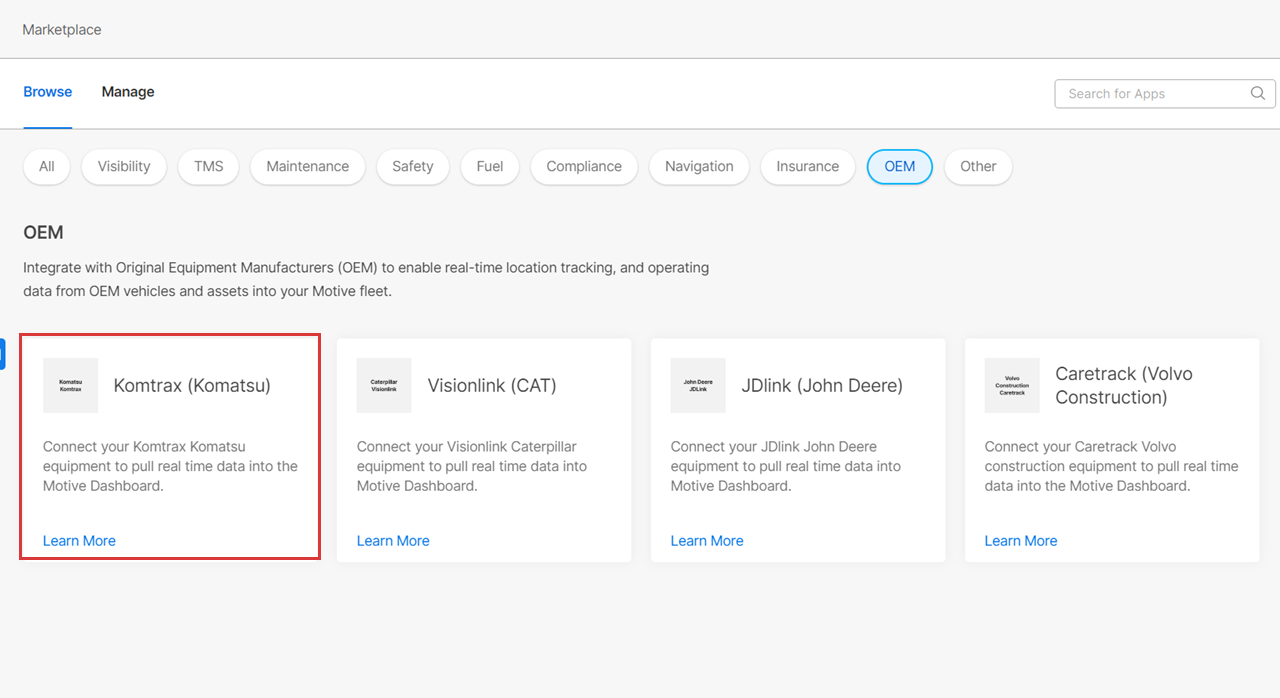The width and height of the screenshot is (1280, 698).
Task: Click the John Deere JDLink logo icon
Action: click(x=698, y=385)
